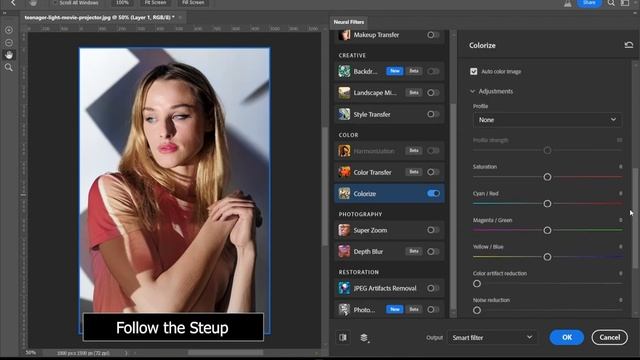Image resolution: width=640 pixels, height=360 pixels.
Task: Enable the Landscape Mixer toggle
Action: click(x=433, y=93)
